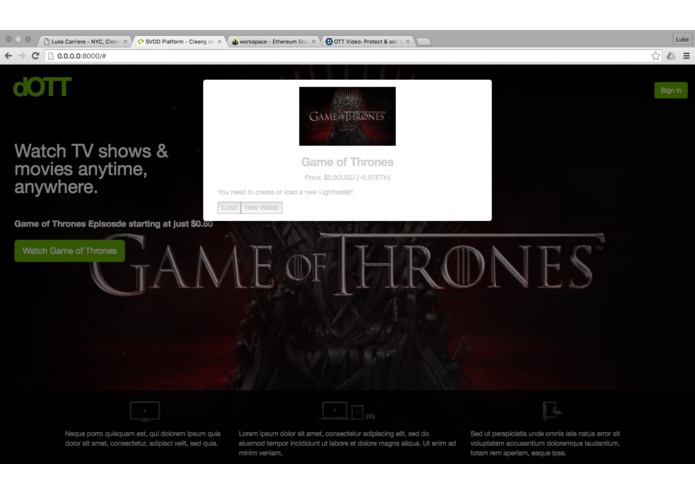Click the Game of Thrones thumbnail in dialog

coord(348,116)
